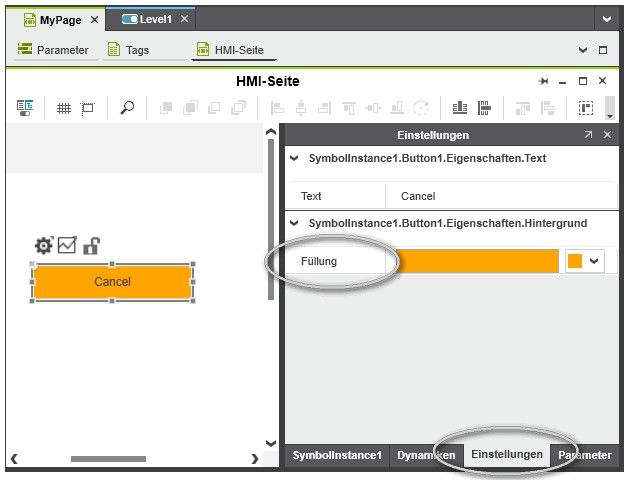The image size is (629, 485).
Task: Toggle the padlock icon above the Cancel button
Action: [91, 245]
